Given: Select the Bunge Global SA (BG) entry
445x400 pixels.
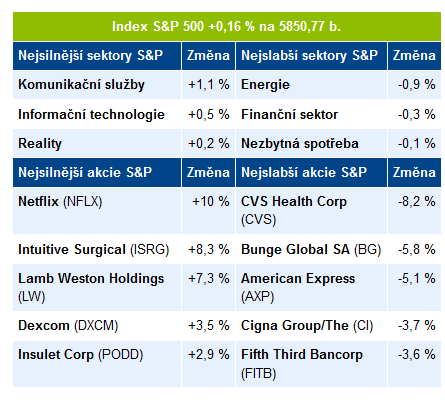Looking at the screenshot, I should pos(311,249).
